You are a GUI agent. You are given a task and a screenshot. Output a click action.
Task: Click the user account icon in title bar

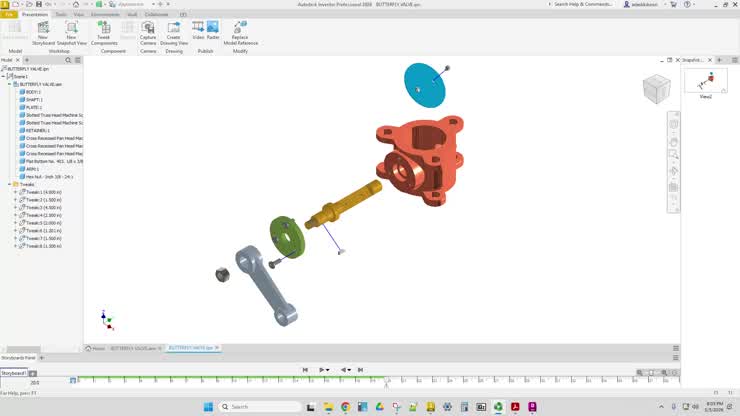627,4
